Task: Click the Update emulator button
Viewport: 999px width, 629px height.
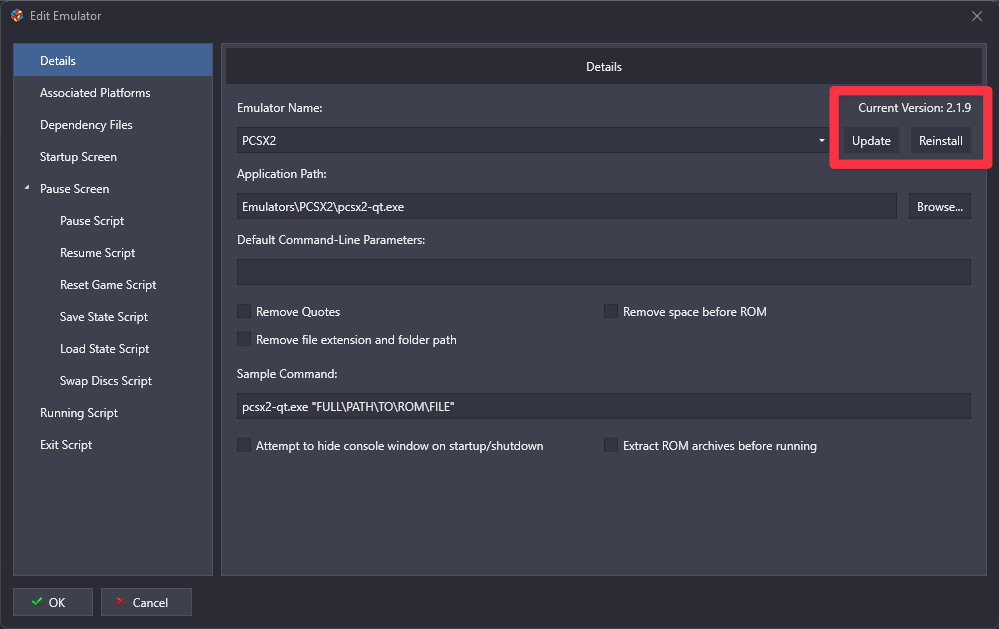Action: (x=871, y=141)
